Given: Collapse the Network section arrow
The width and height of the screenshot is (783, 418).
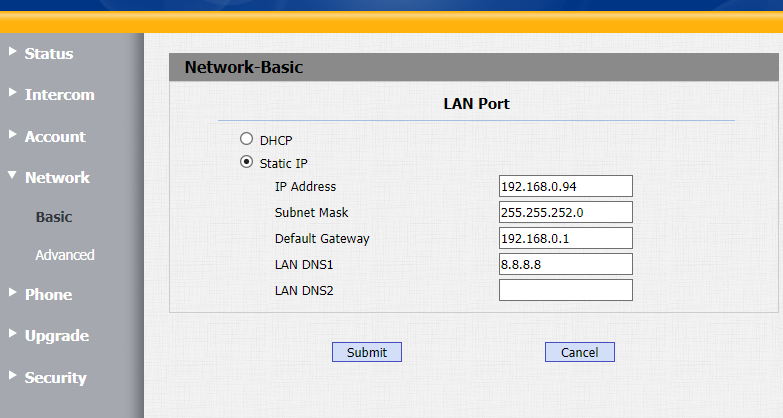Looking at the screenshot, I should pyautogui.click(x=12, y=176).
